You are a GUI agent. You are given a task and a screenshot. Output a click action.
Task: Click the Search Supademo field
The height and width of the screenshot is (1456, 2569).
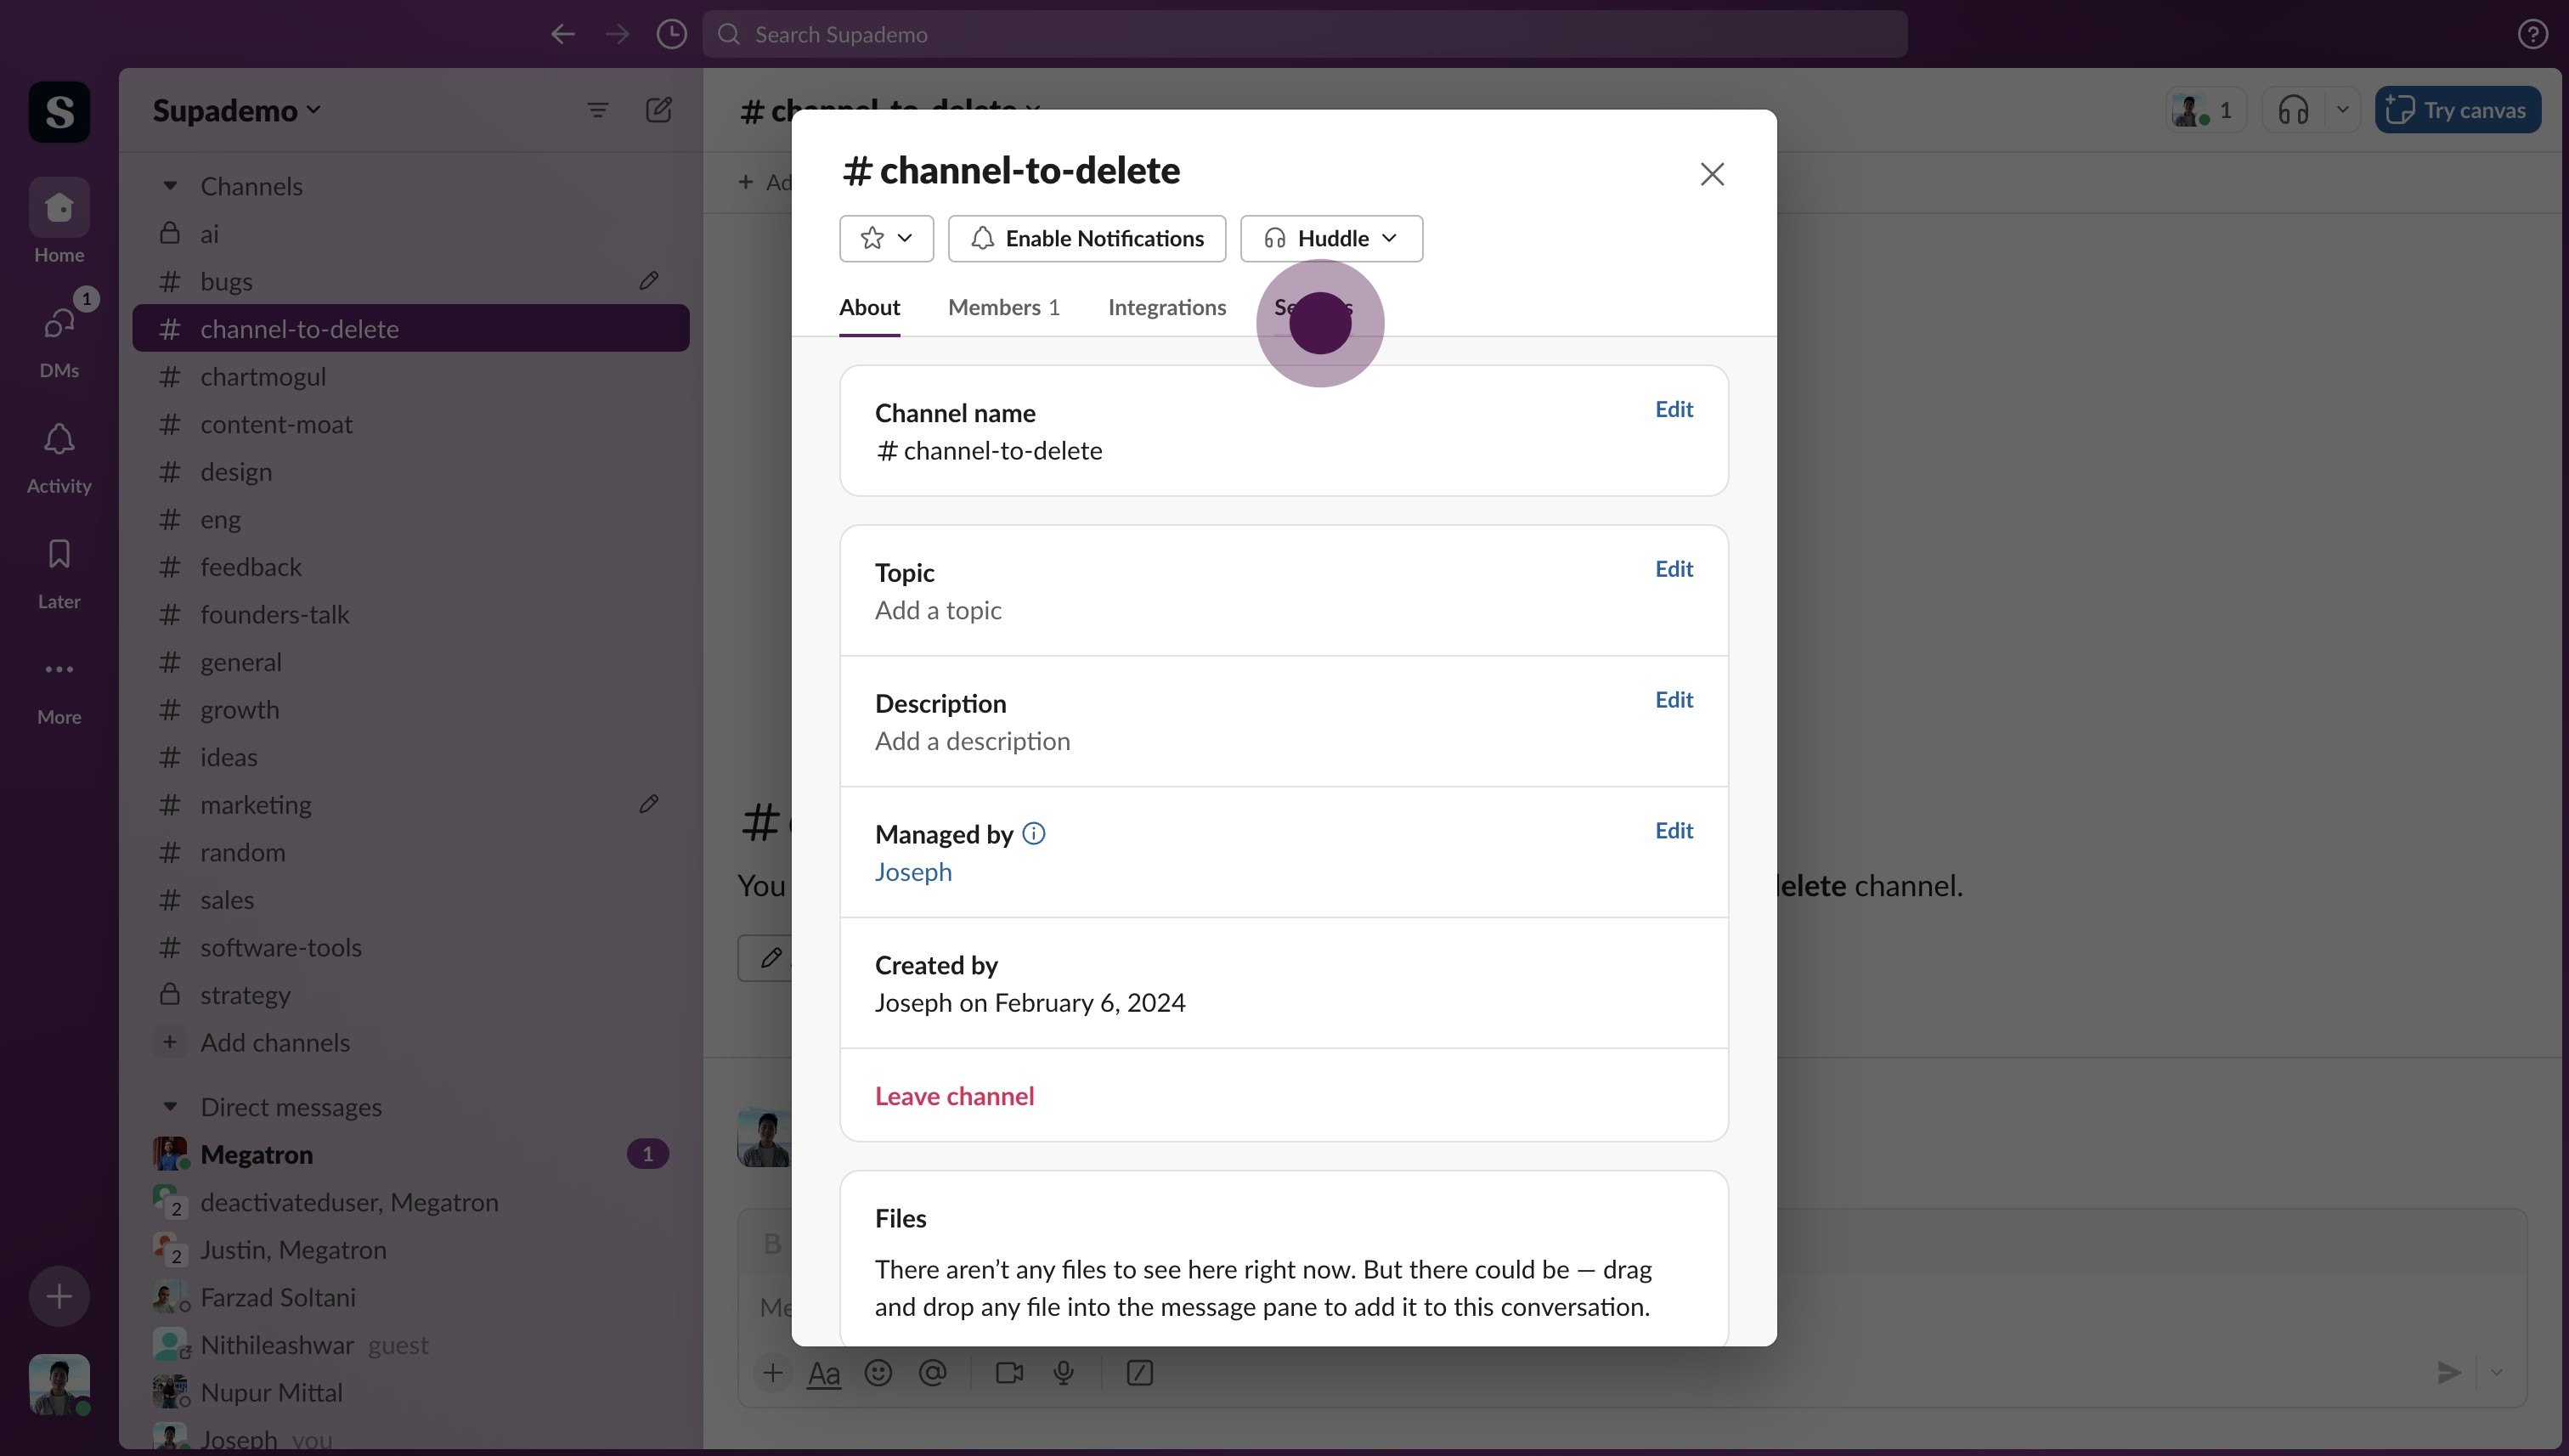(x=1305, y=34)
